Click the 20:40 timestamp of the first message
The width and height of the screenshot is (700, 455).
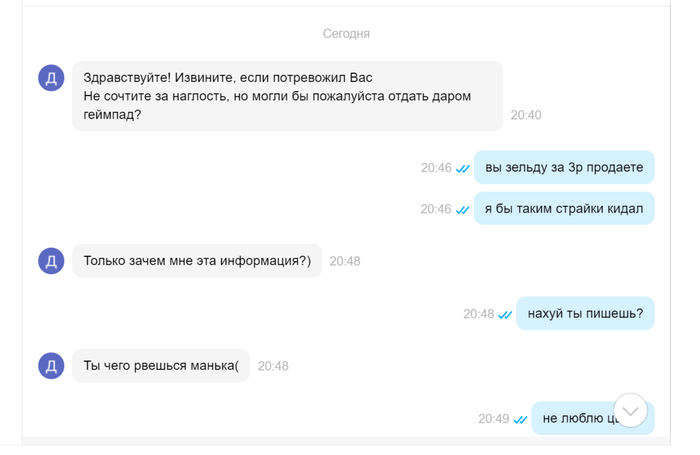click(x=526, y=115)
